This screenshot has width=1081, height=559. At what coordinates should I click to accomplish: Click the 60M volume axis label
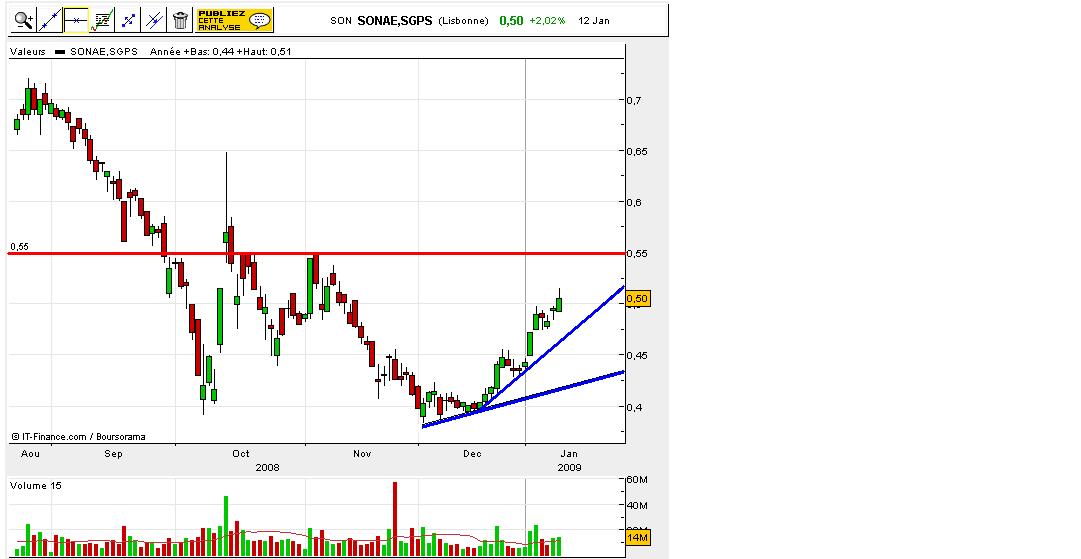[x=637, y=479]
